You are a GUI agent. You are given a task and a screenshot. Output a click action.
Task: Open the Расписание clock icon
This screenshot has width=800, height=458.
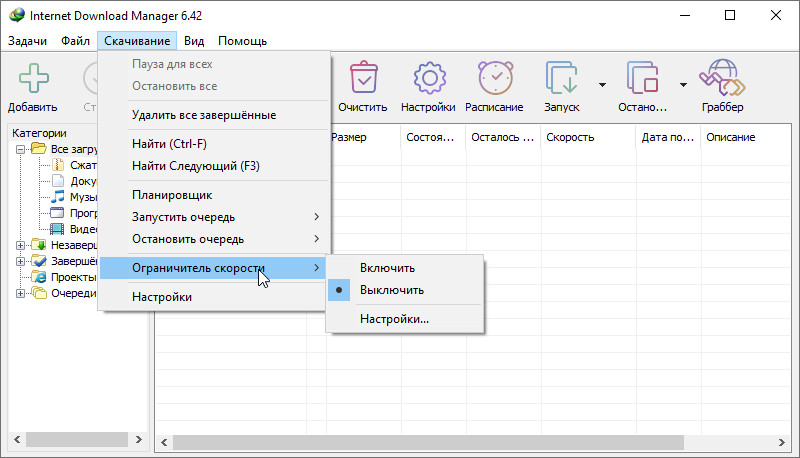click(494, 78)
